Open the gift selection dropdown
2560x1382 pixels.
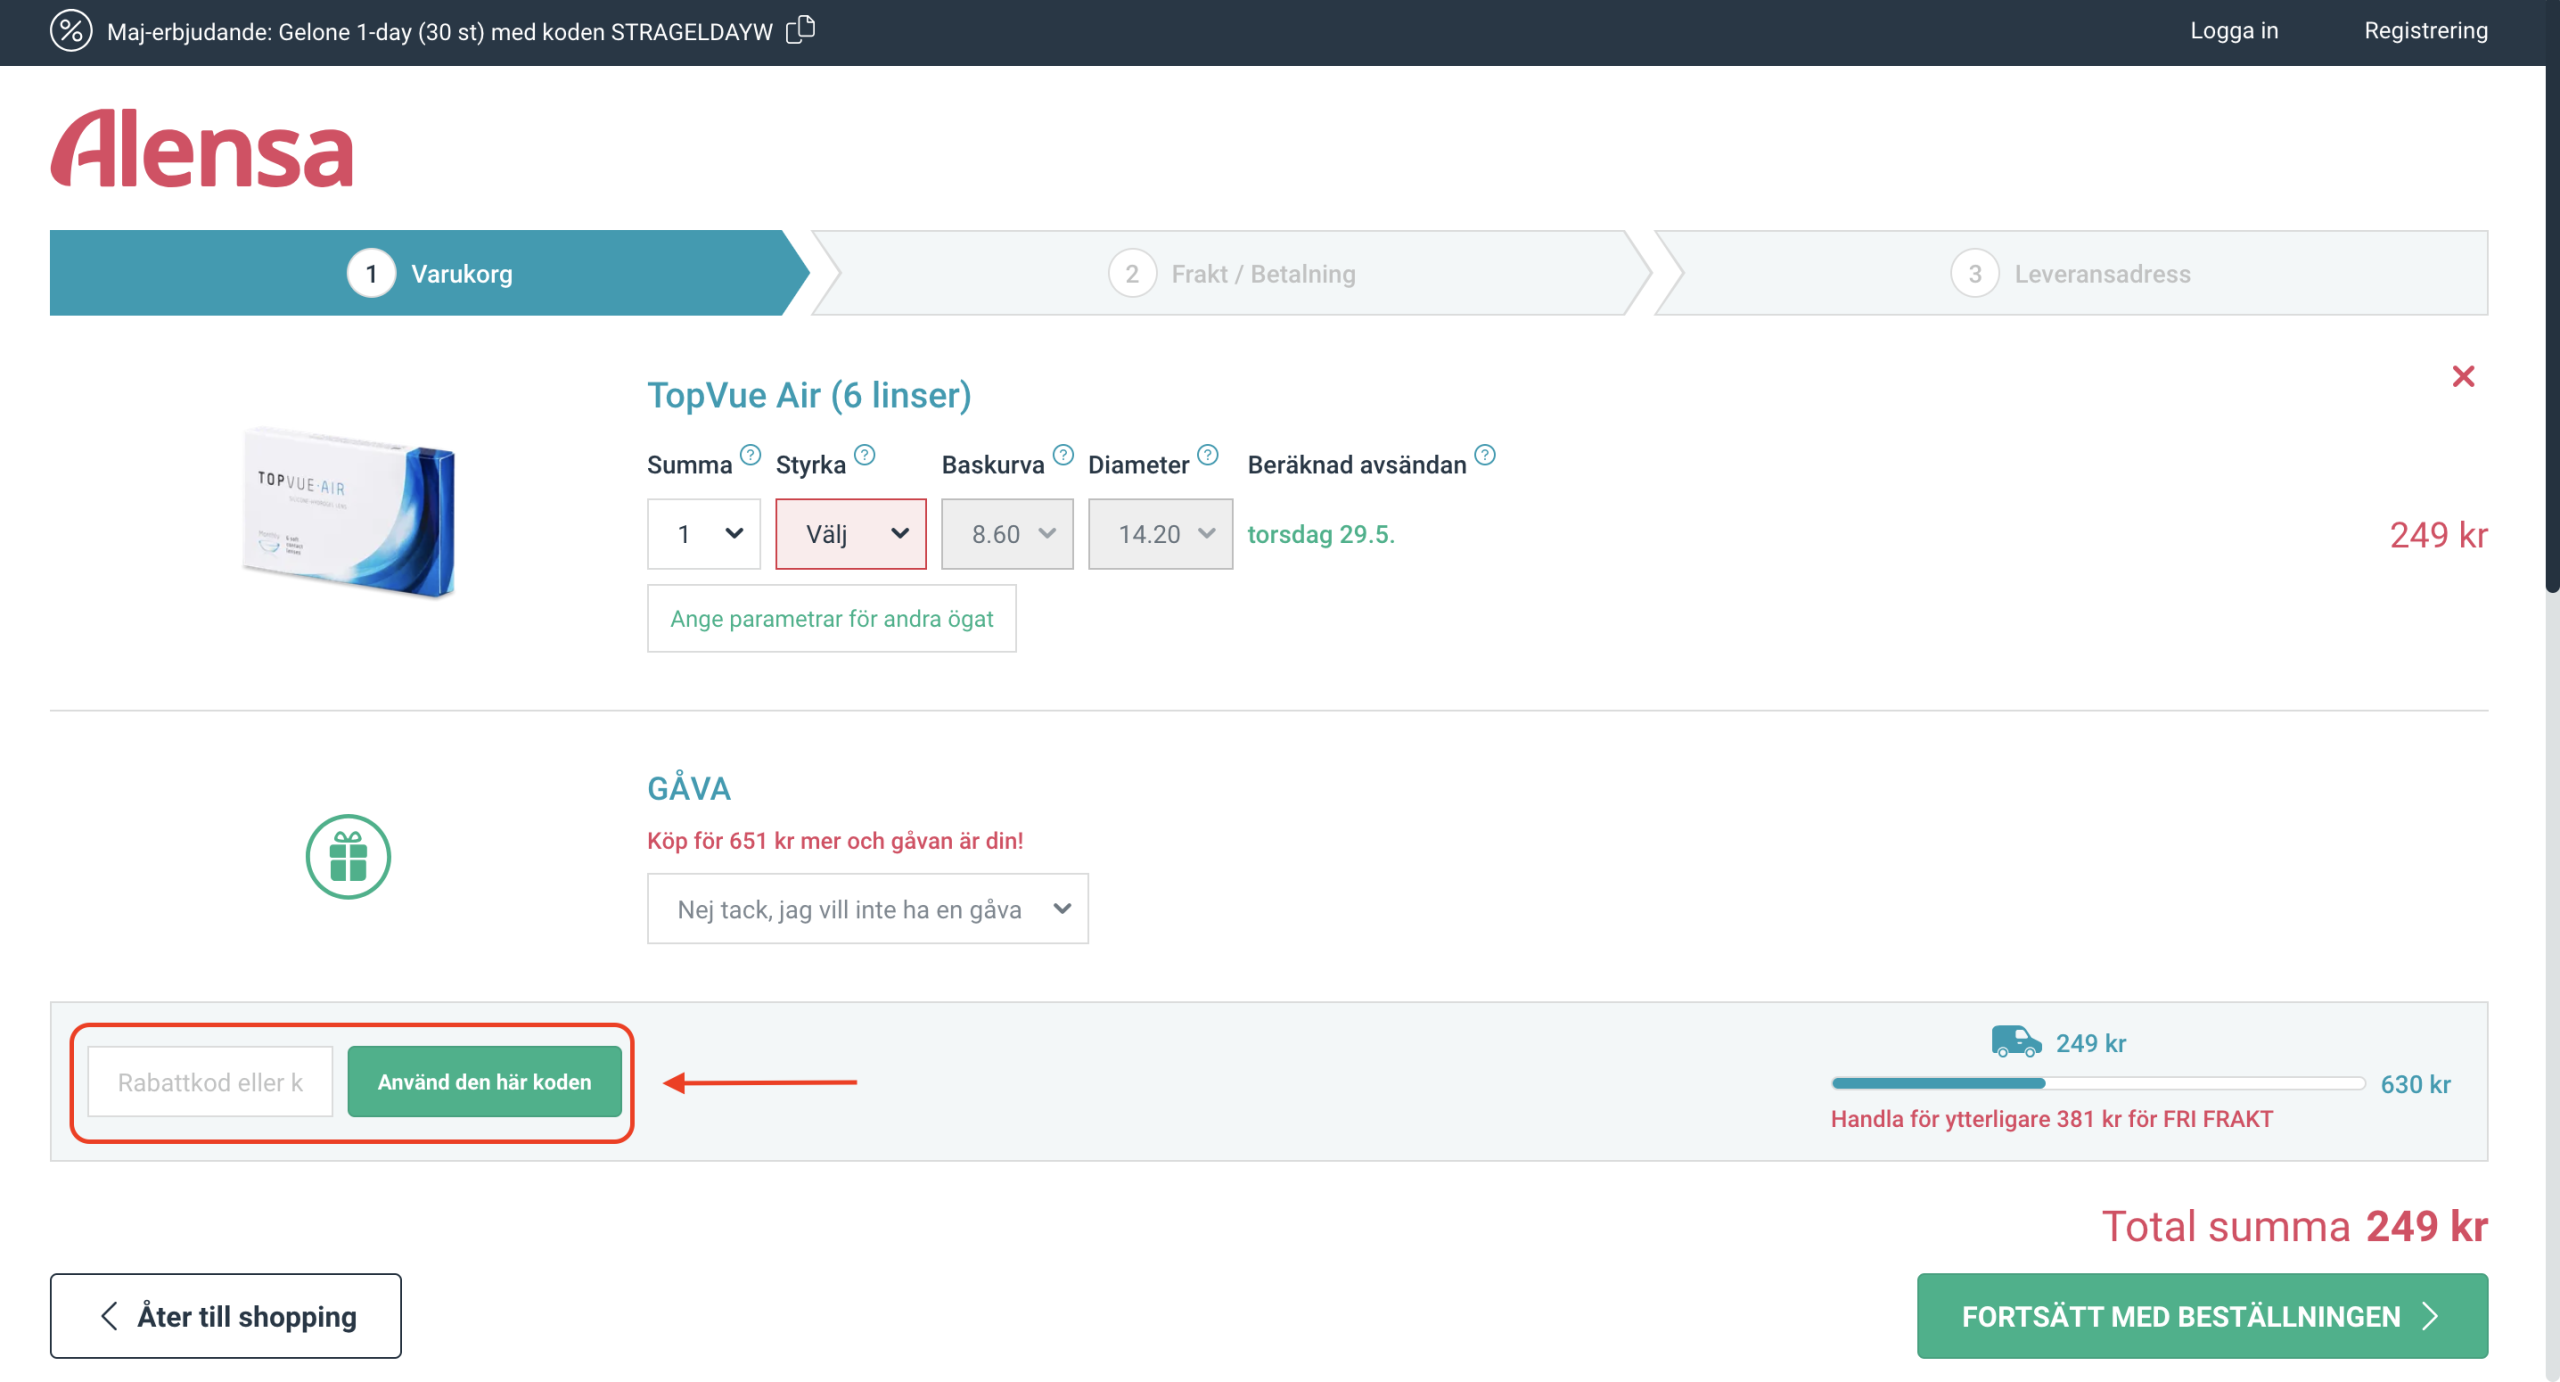click(x=868, y=909)
